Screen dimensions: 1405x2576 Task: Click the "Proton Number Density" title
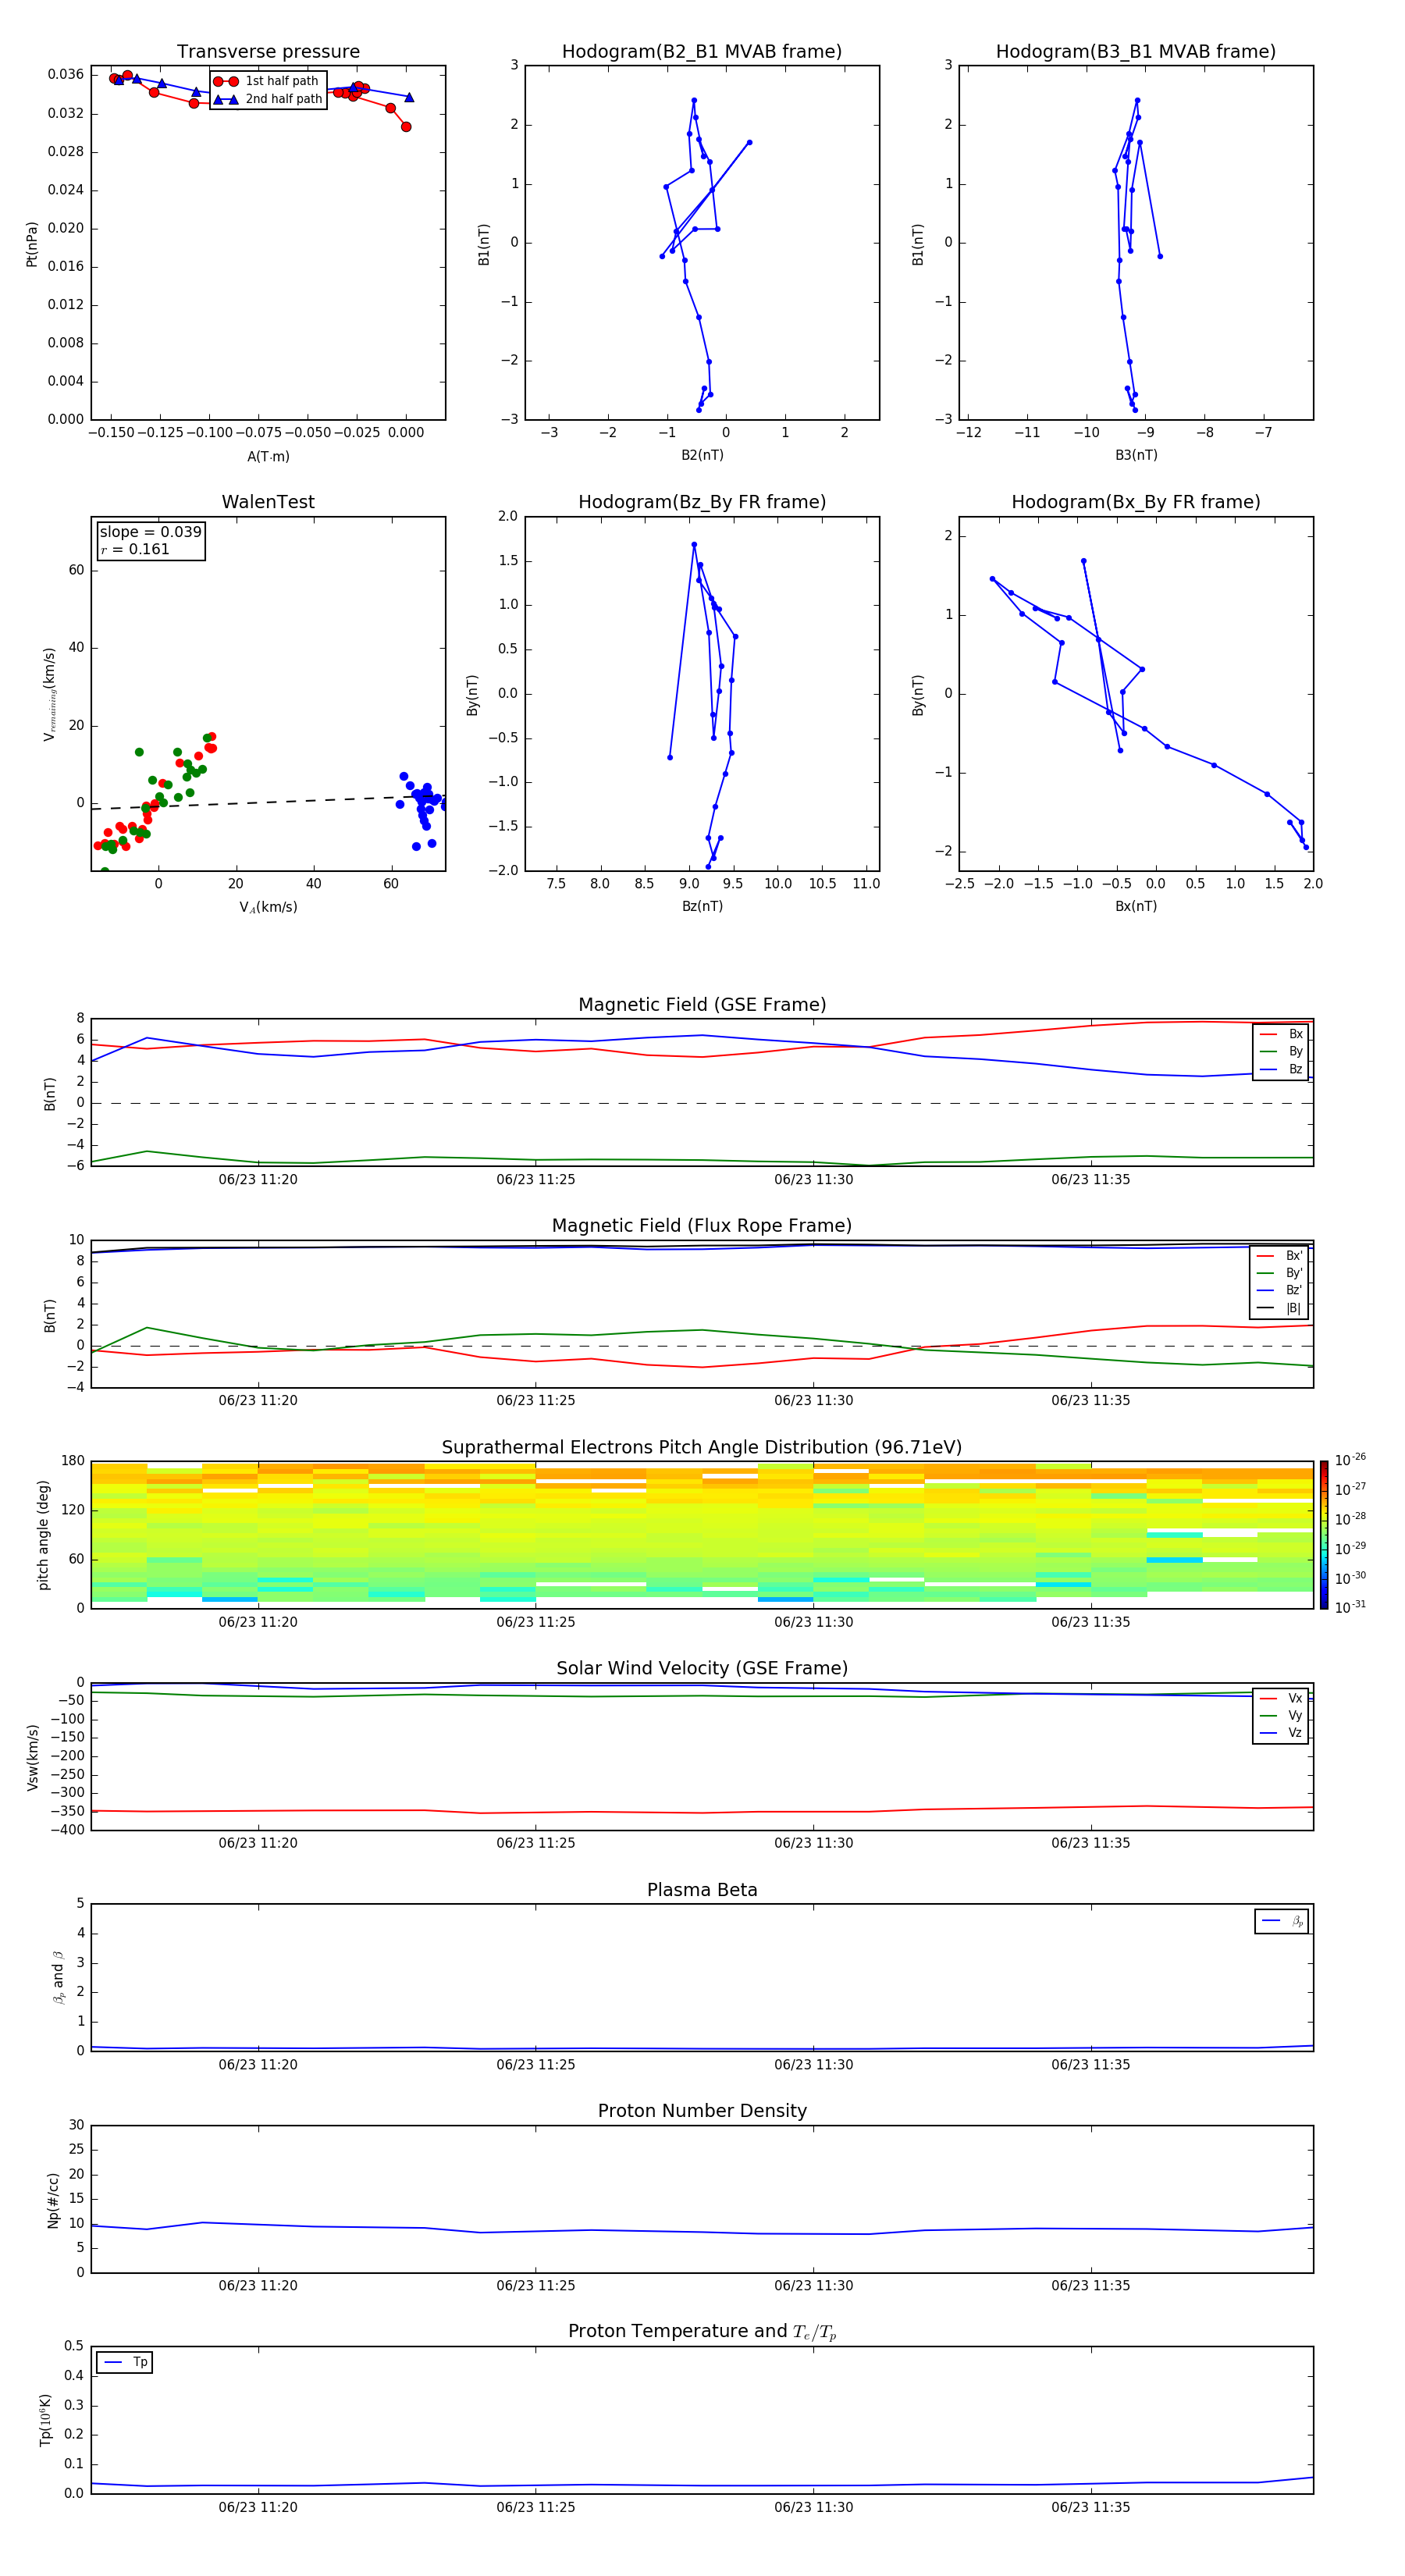click(702, 2111)
